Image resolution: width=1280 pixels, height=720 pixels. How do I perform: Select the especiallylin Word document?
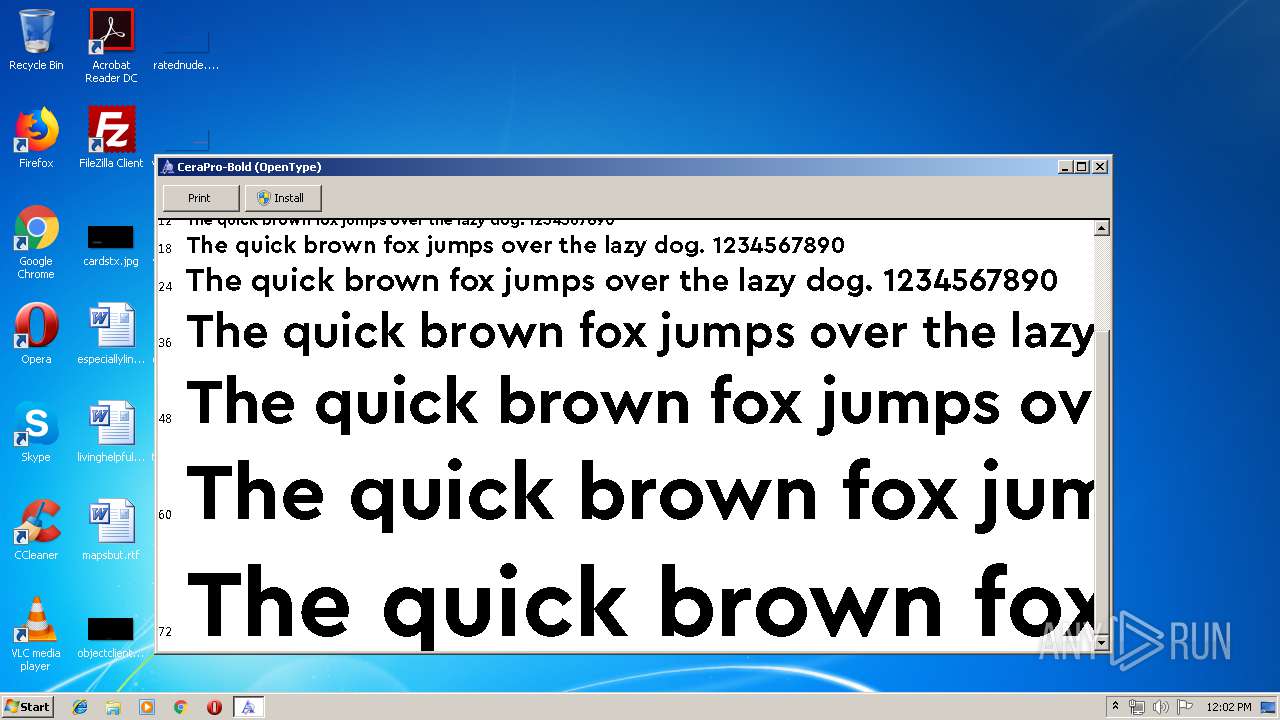[111, 334]
